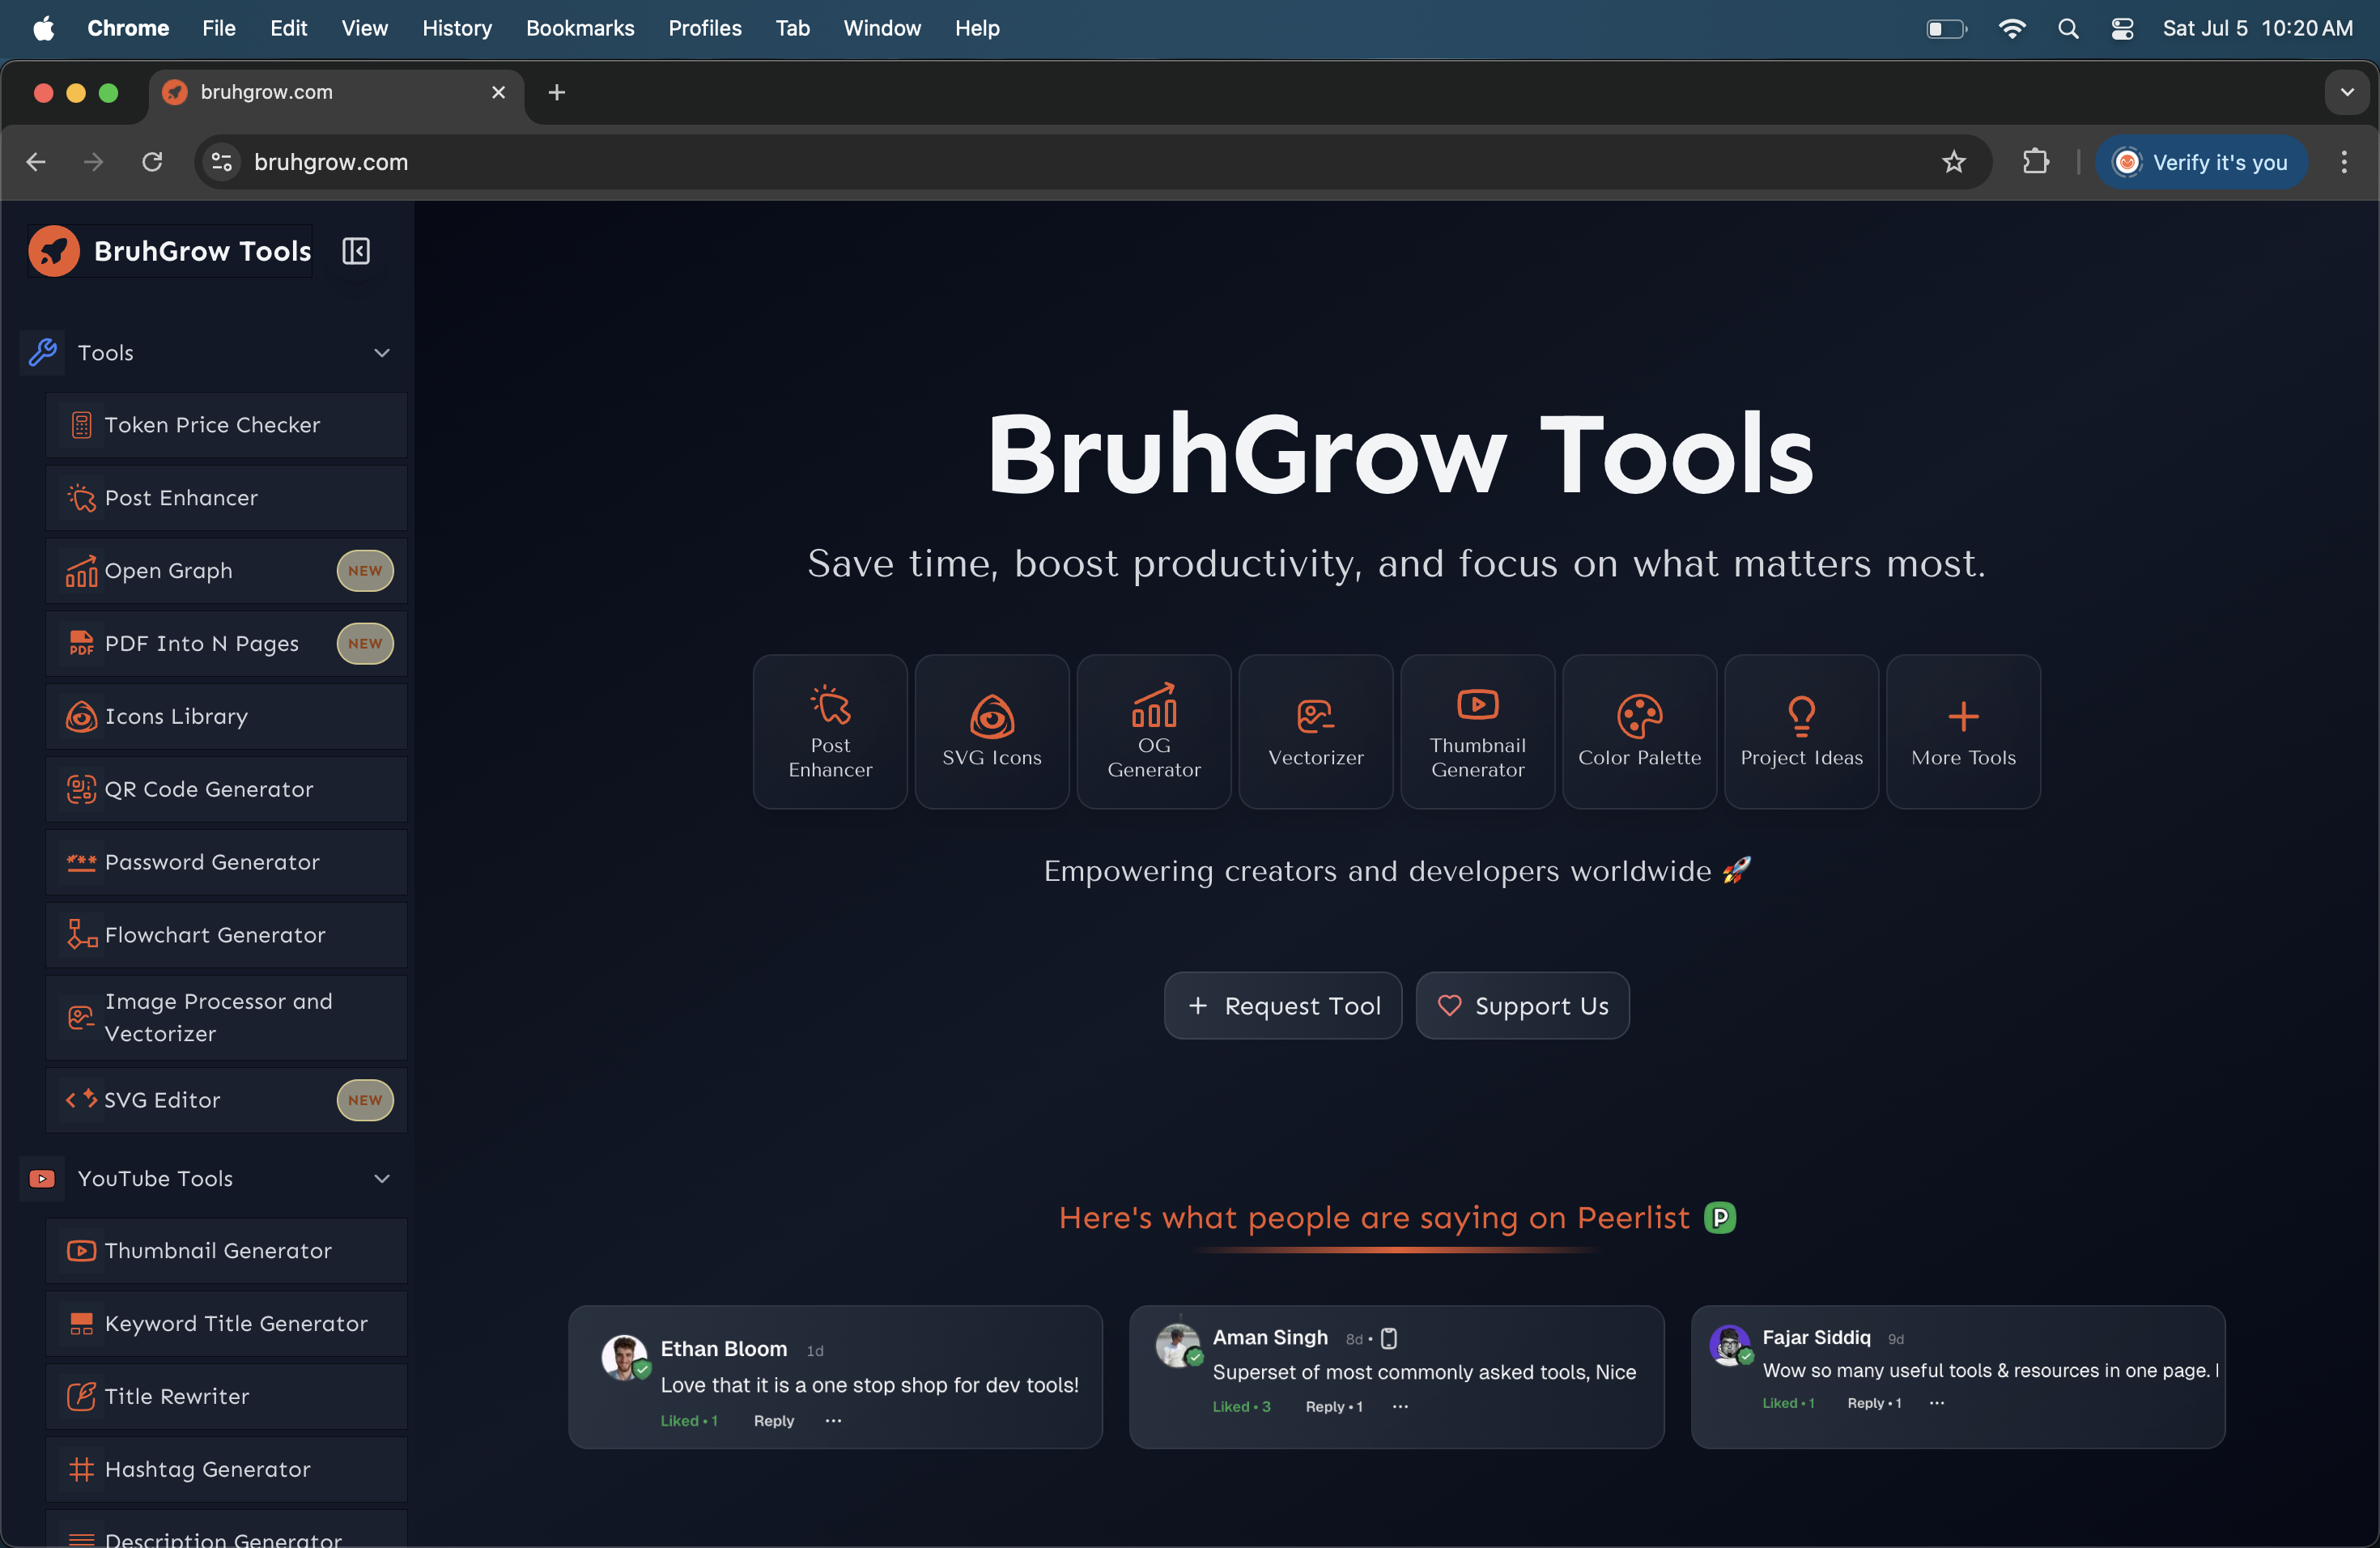Click Fajar Siddiq's profile picture

(x=1730, y=1345)
